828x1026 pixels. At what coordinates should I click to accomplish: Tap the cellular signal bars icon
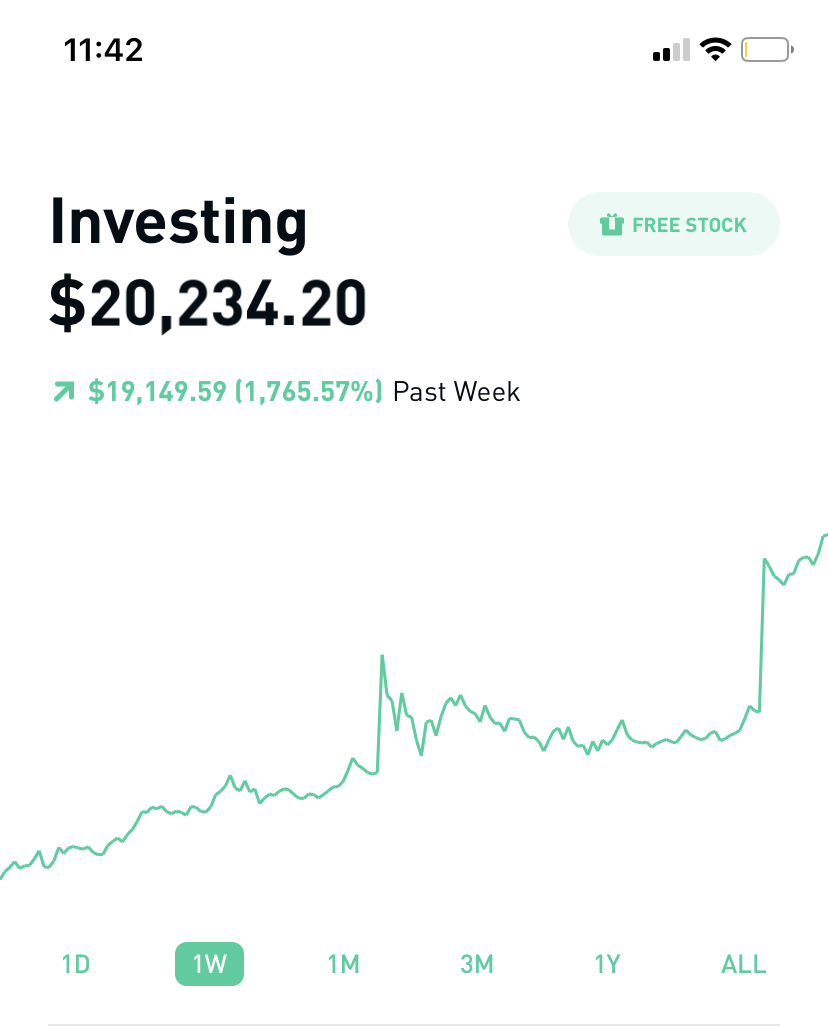[x=672, y=50]
